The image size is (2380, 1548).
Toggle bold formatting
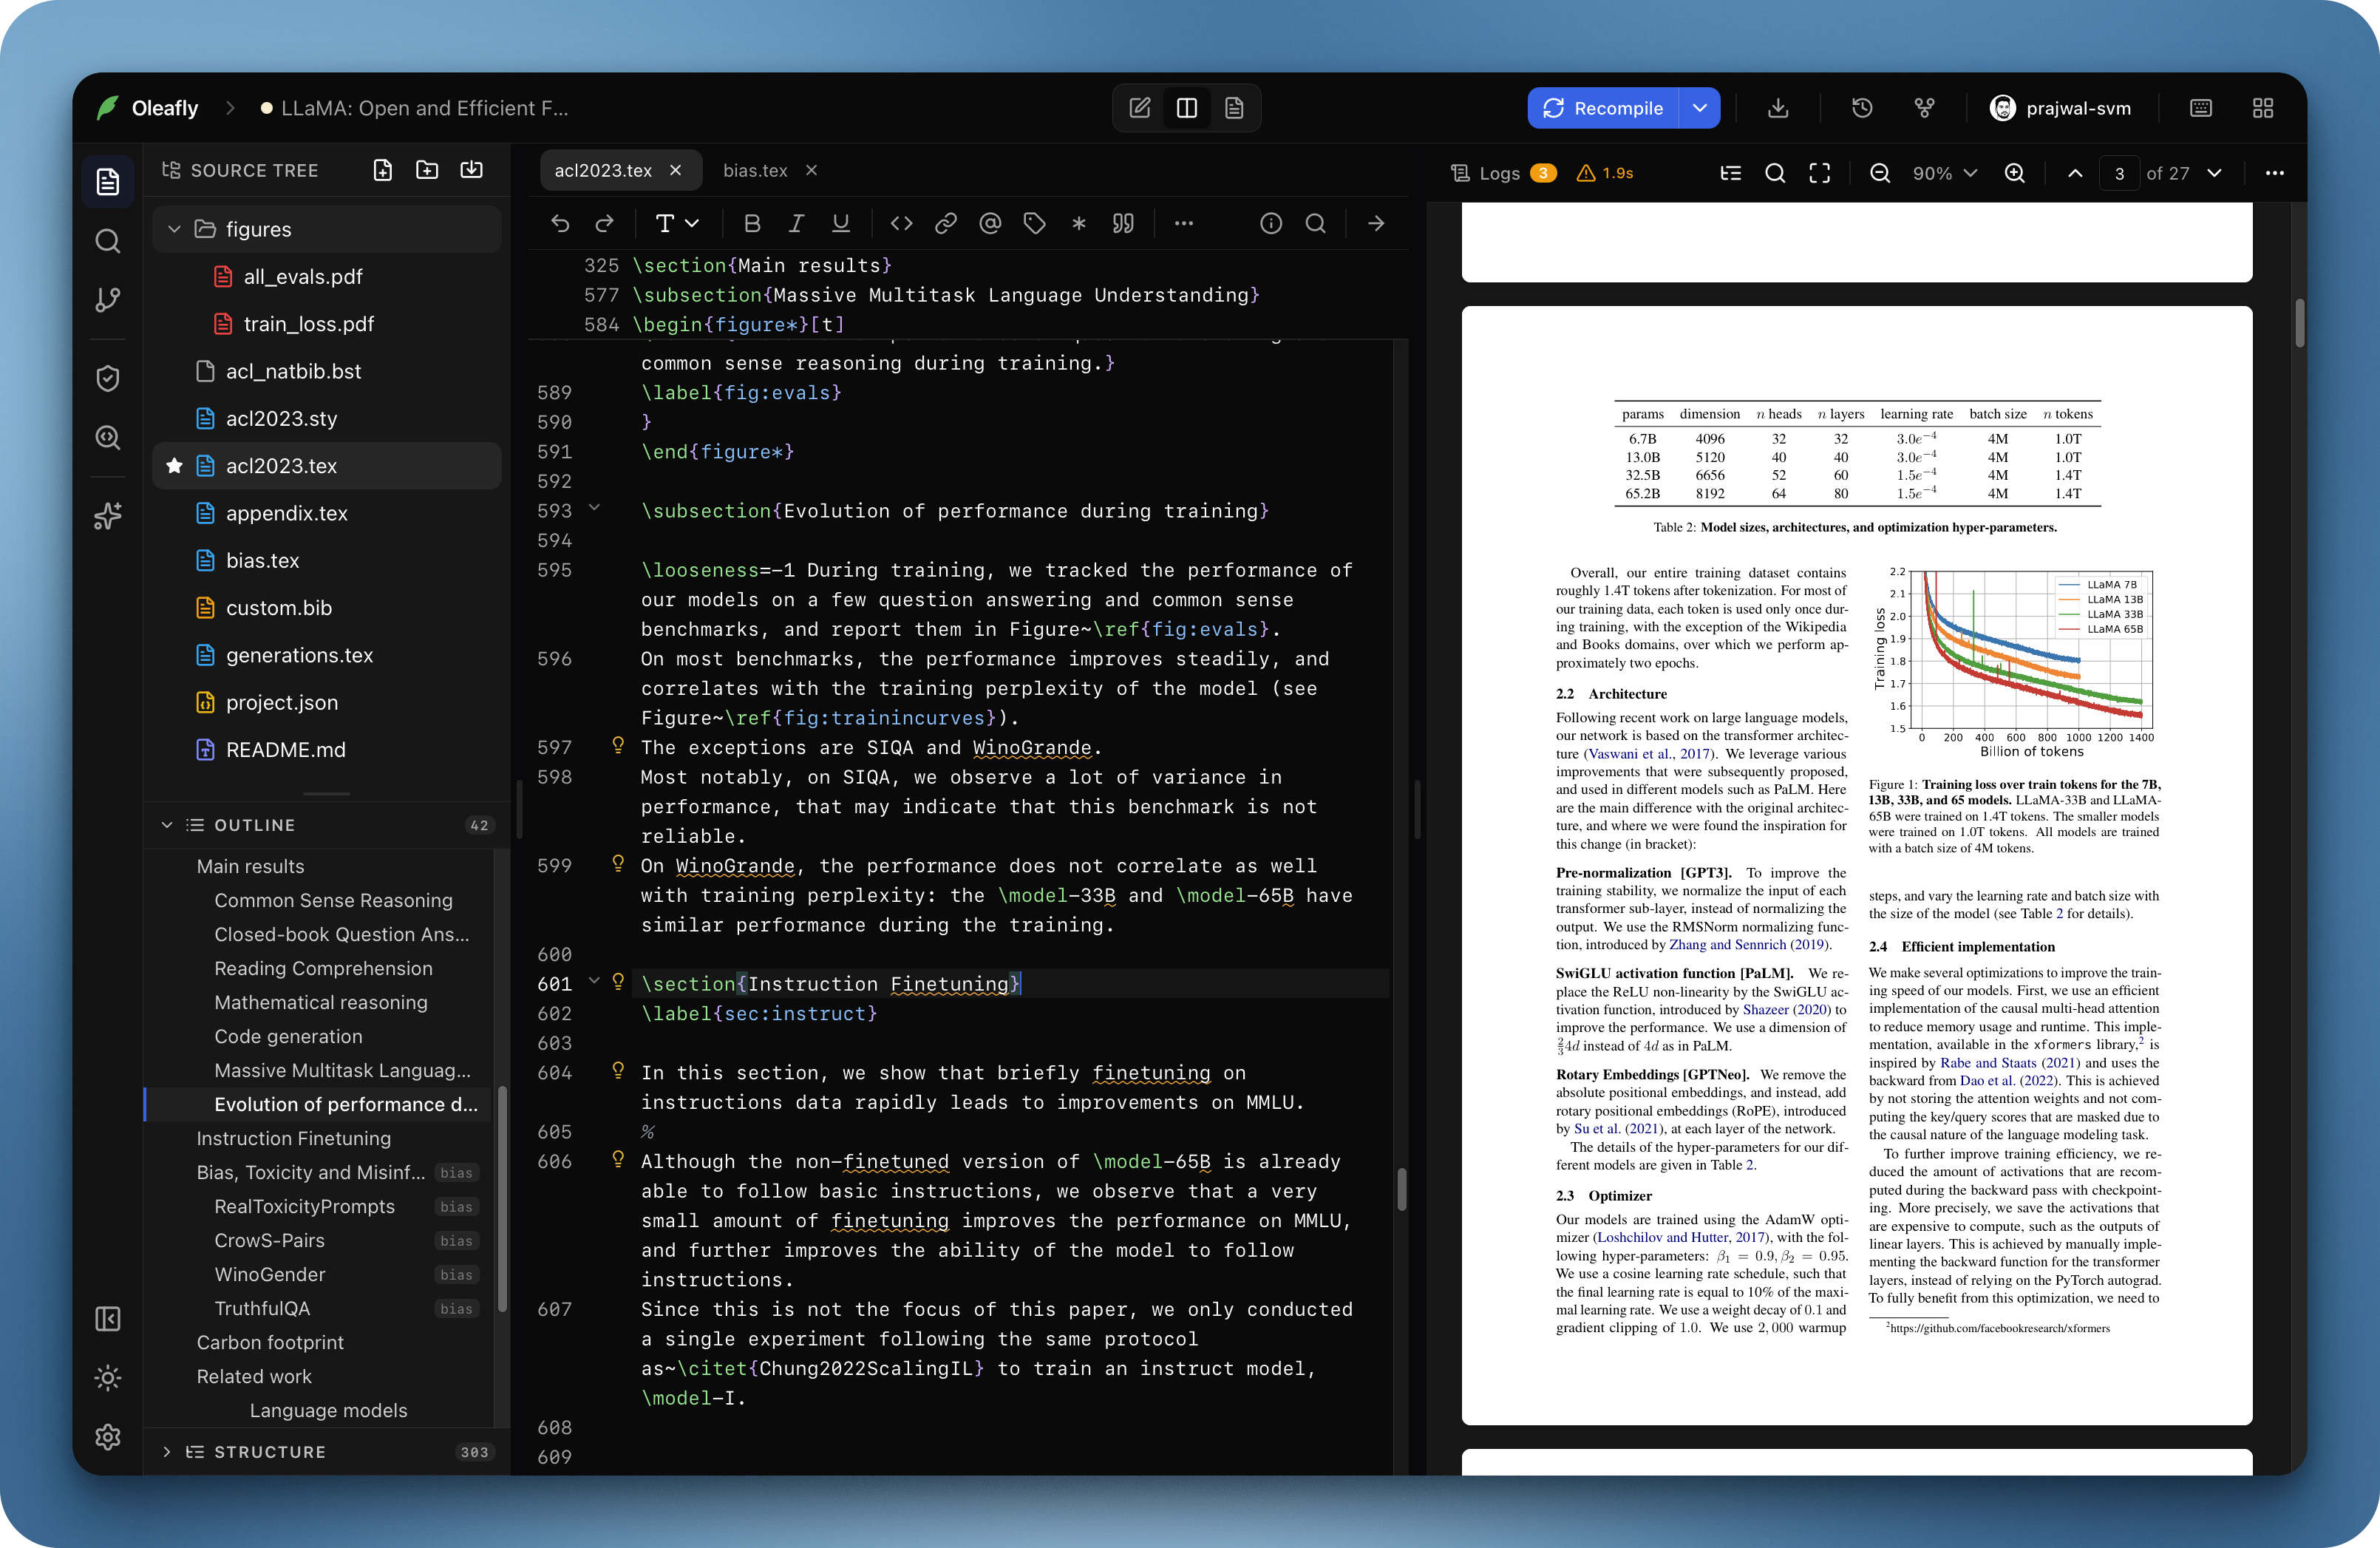752,224
